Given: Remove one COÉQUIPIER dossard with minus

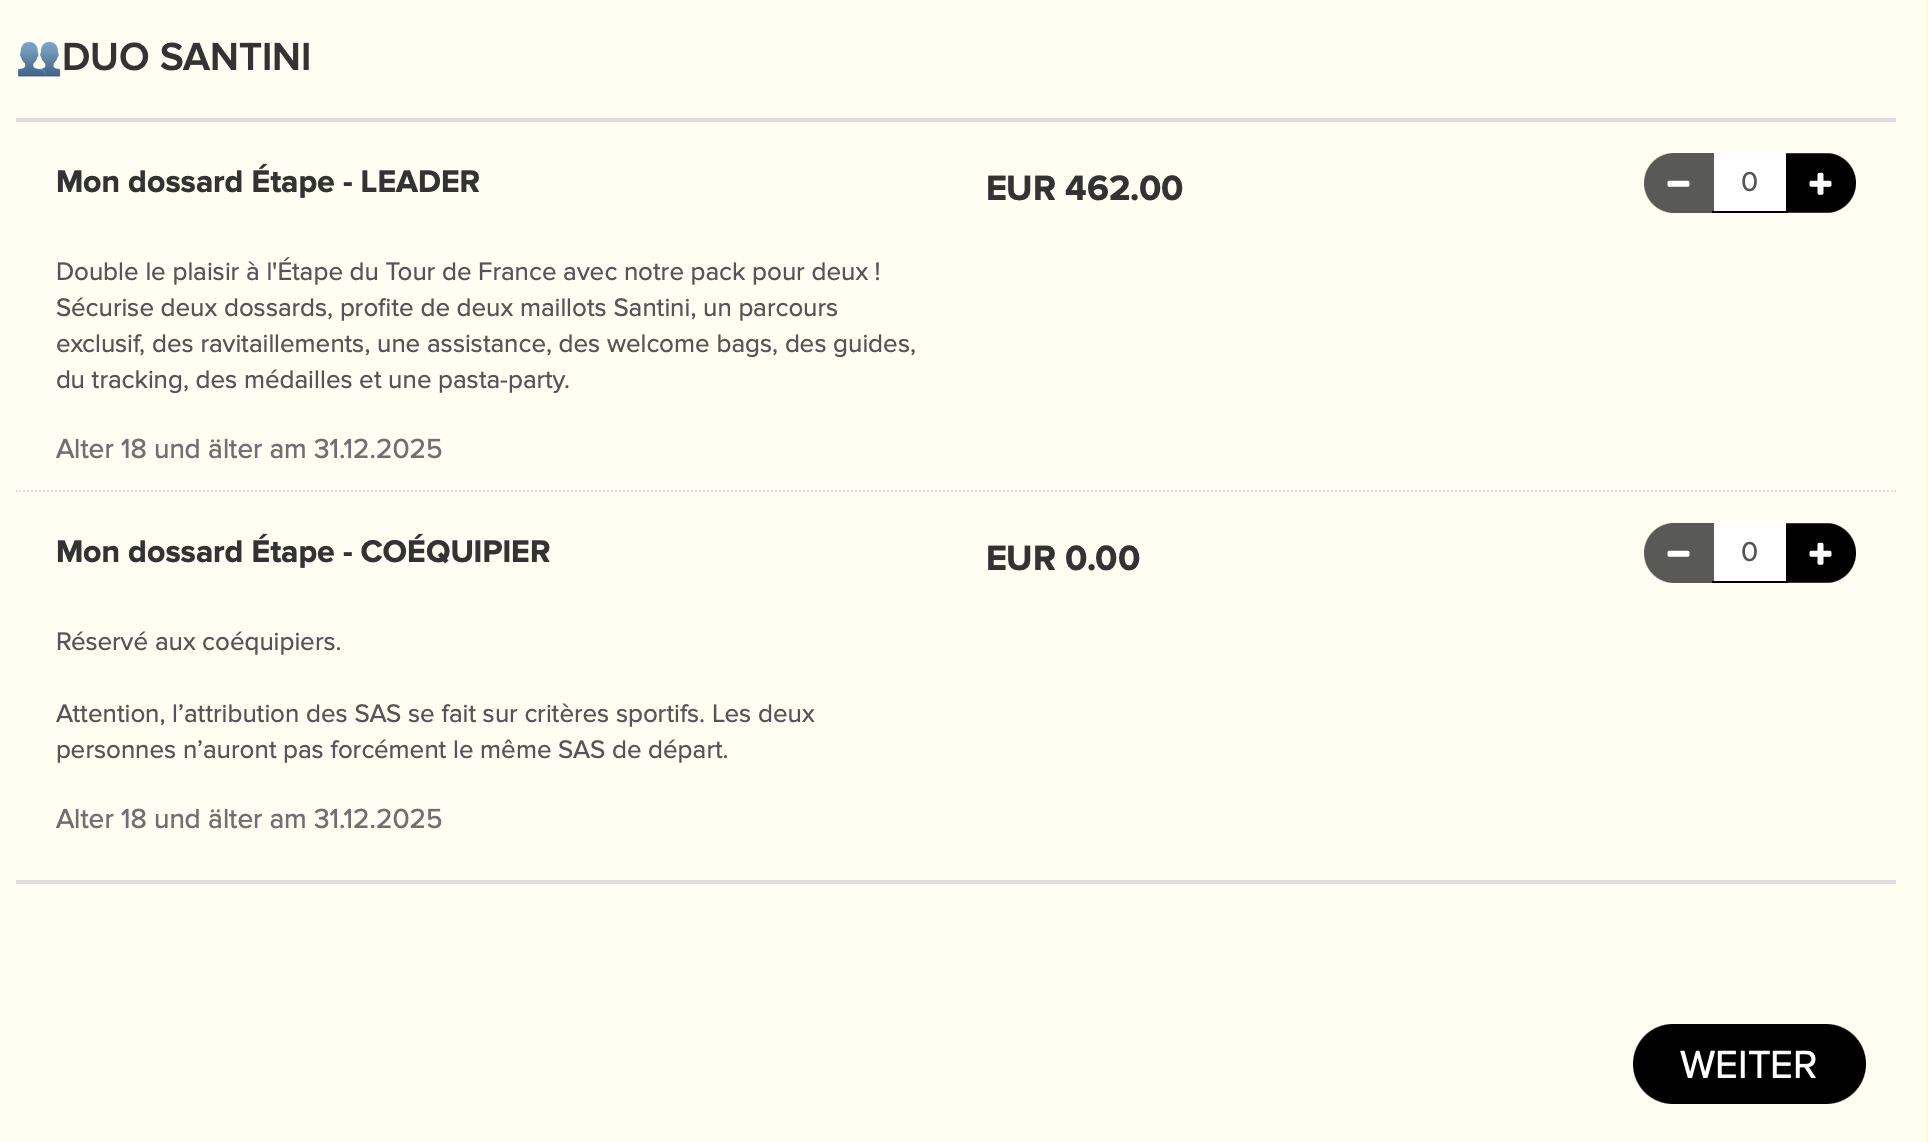Looking at the screenshot, I should pos(1679,553).
